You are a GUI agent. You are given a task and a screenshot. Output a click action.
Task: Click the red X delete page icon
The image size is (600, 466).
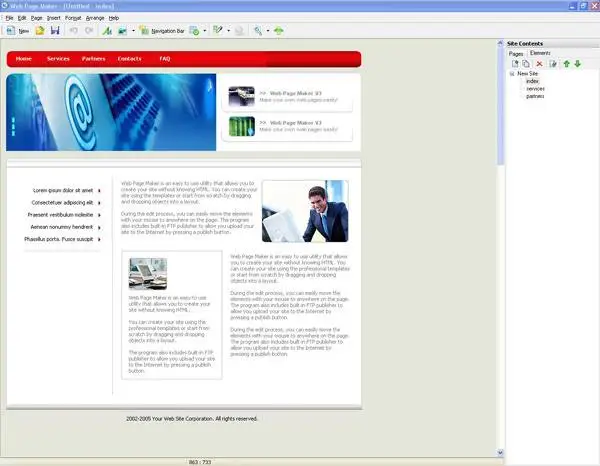[x=540, y=64]
